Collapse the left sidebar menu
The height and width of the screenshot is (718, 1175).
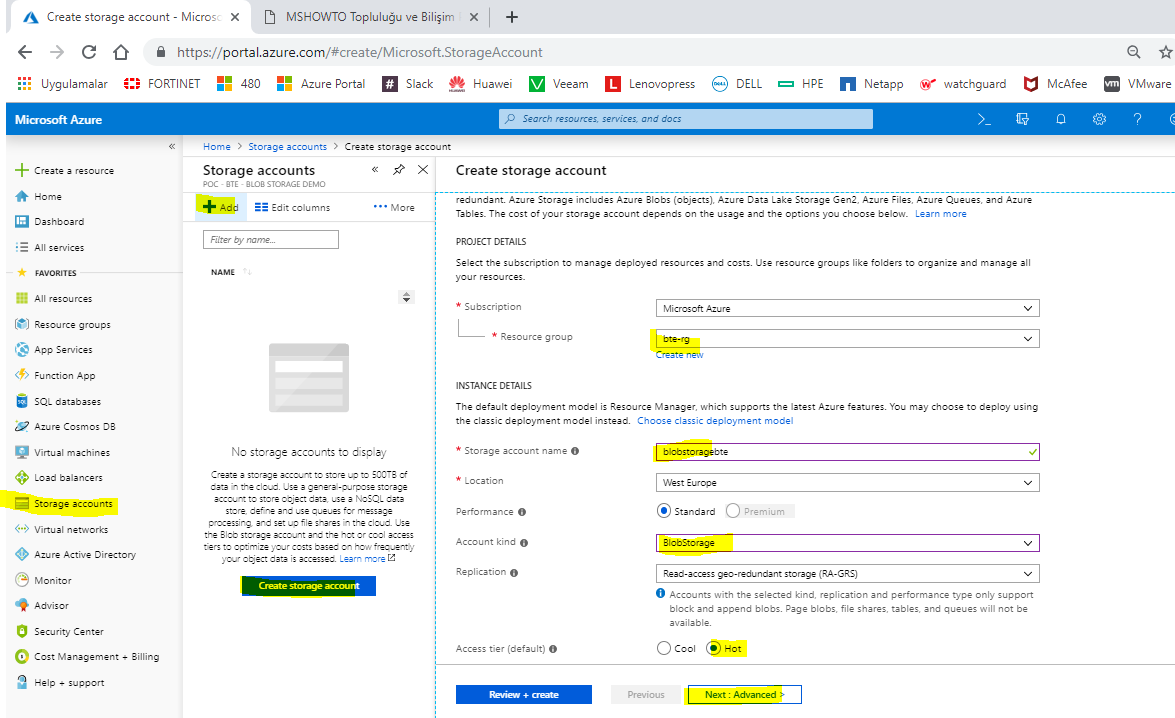pyautogui.click(x=172, y=146)
